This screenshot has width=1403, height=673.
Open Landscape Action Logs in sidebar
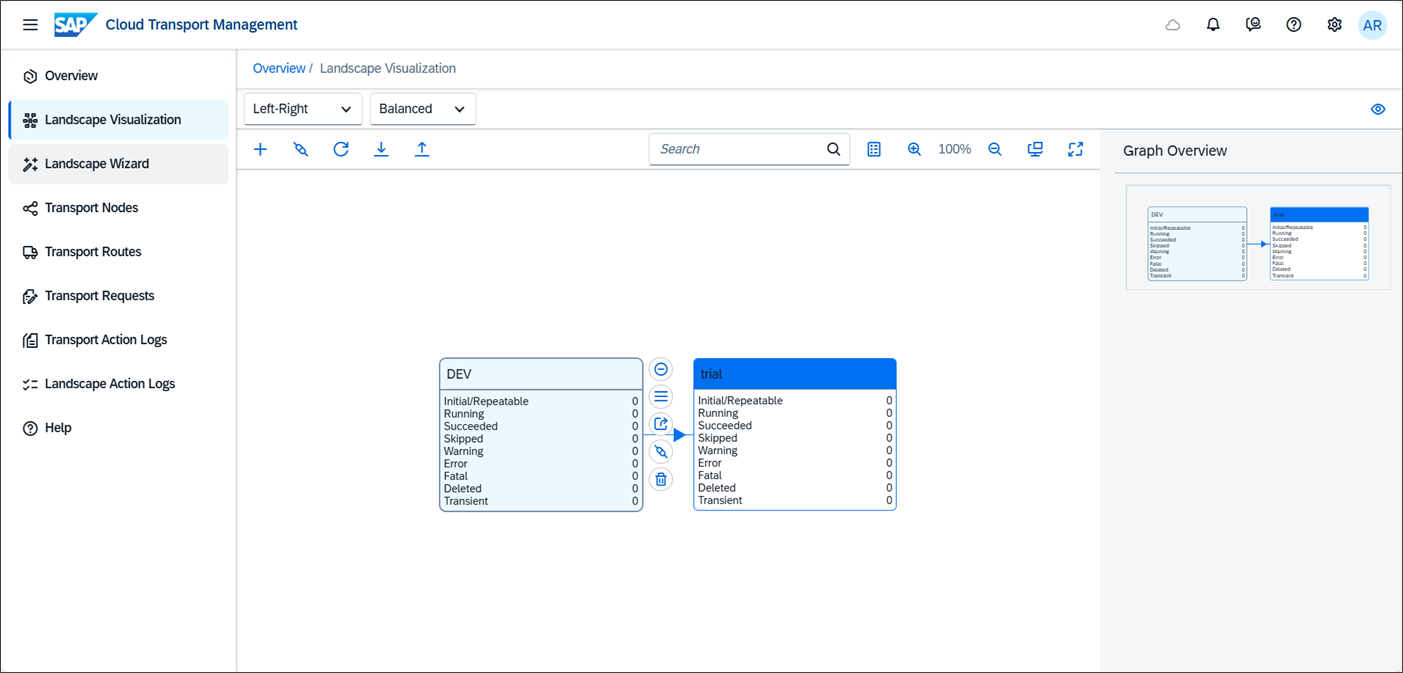coord(118,384)
